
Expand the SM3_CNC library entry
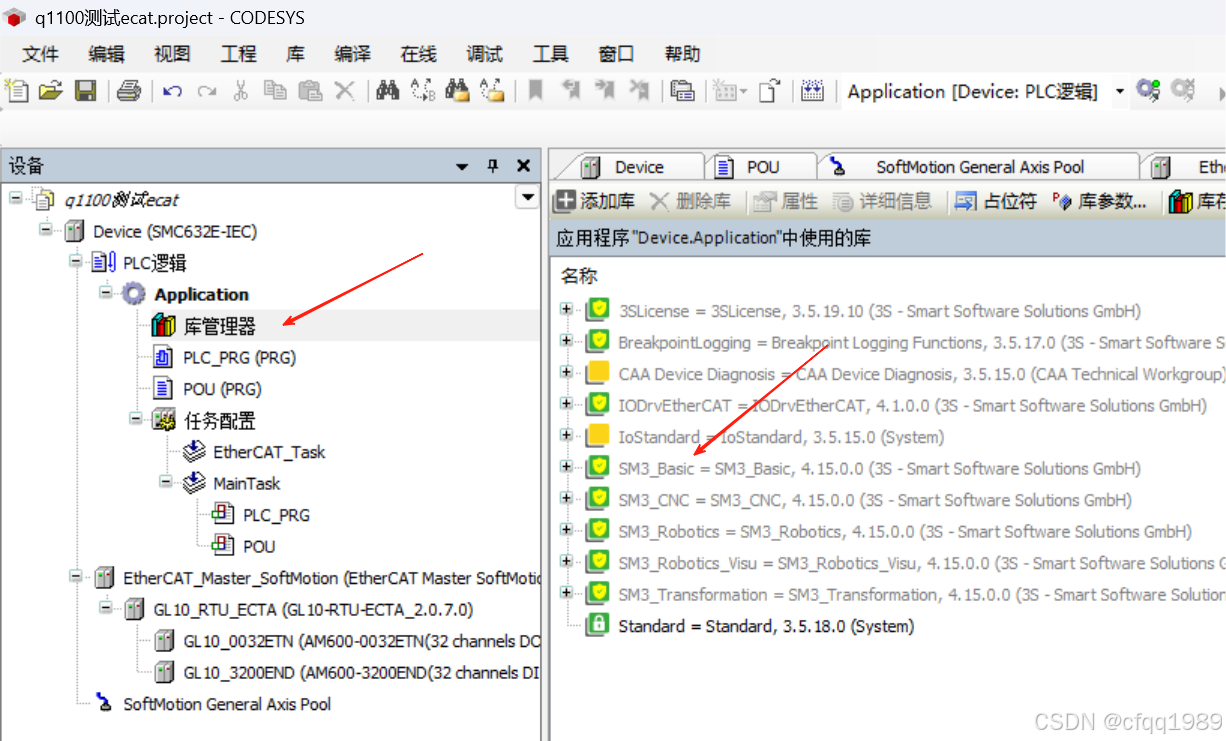567,498
